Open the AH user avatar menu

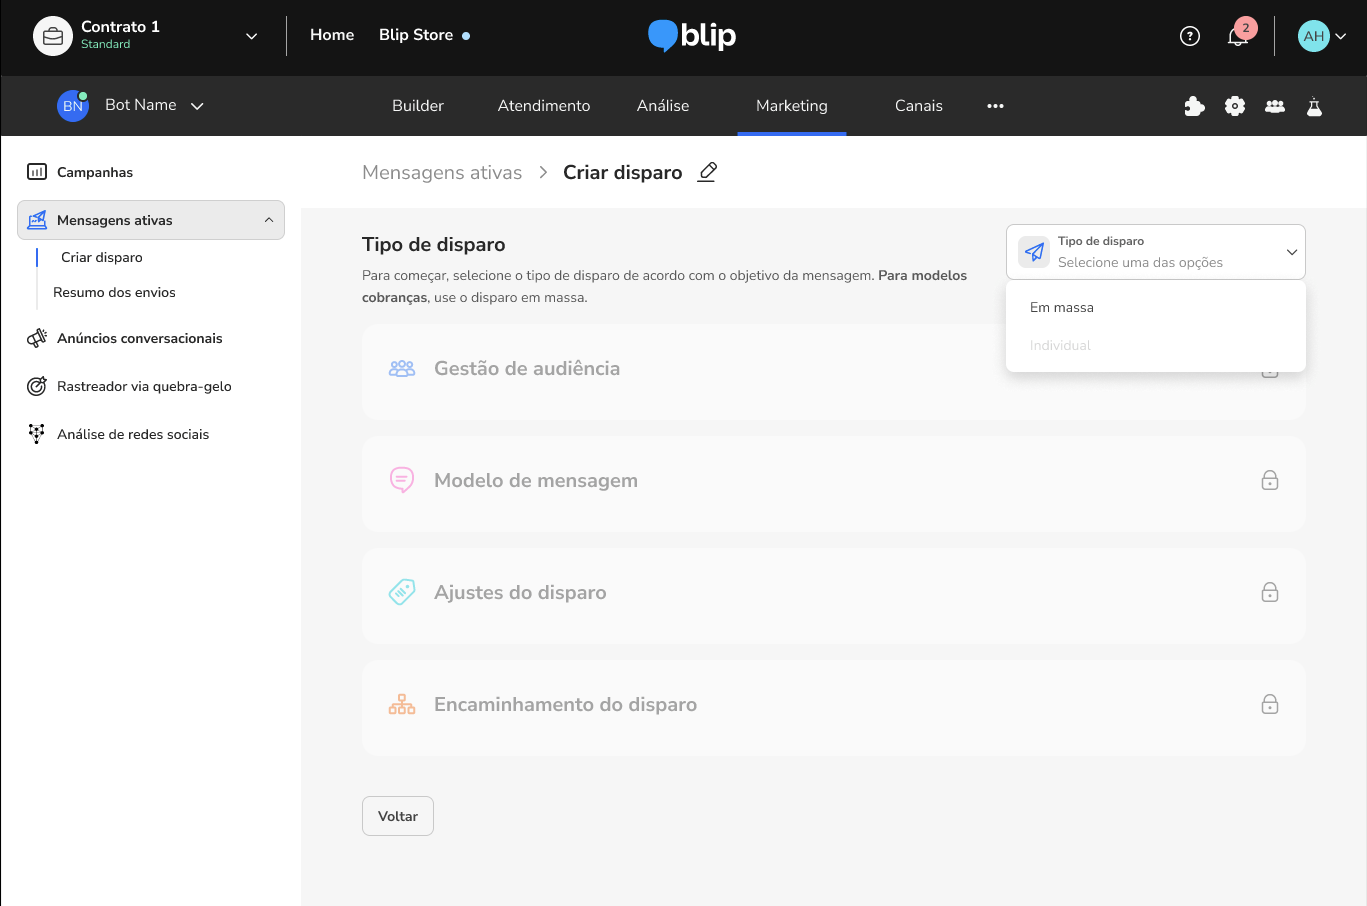point(1322,36)
